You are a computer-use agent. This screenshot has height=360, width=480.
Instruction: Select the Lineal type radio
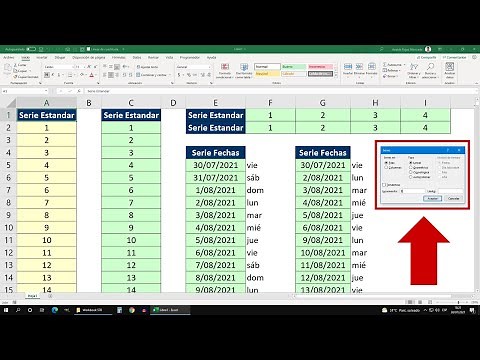pyautogui.click(x=411, y=163)
